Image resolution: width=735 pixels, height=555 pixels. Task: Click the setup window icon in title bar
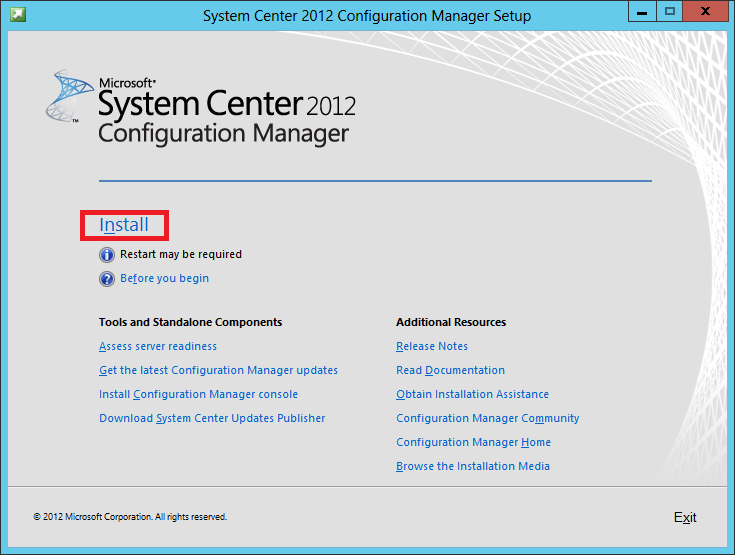point(18,15)
